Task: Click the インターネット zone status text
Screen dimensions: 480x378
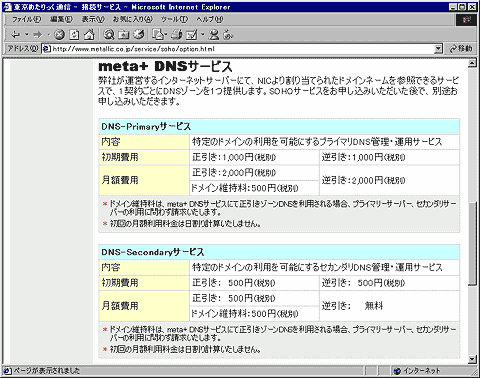Action: 421,371
